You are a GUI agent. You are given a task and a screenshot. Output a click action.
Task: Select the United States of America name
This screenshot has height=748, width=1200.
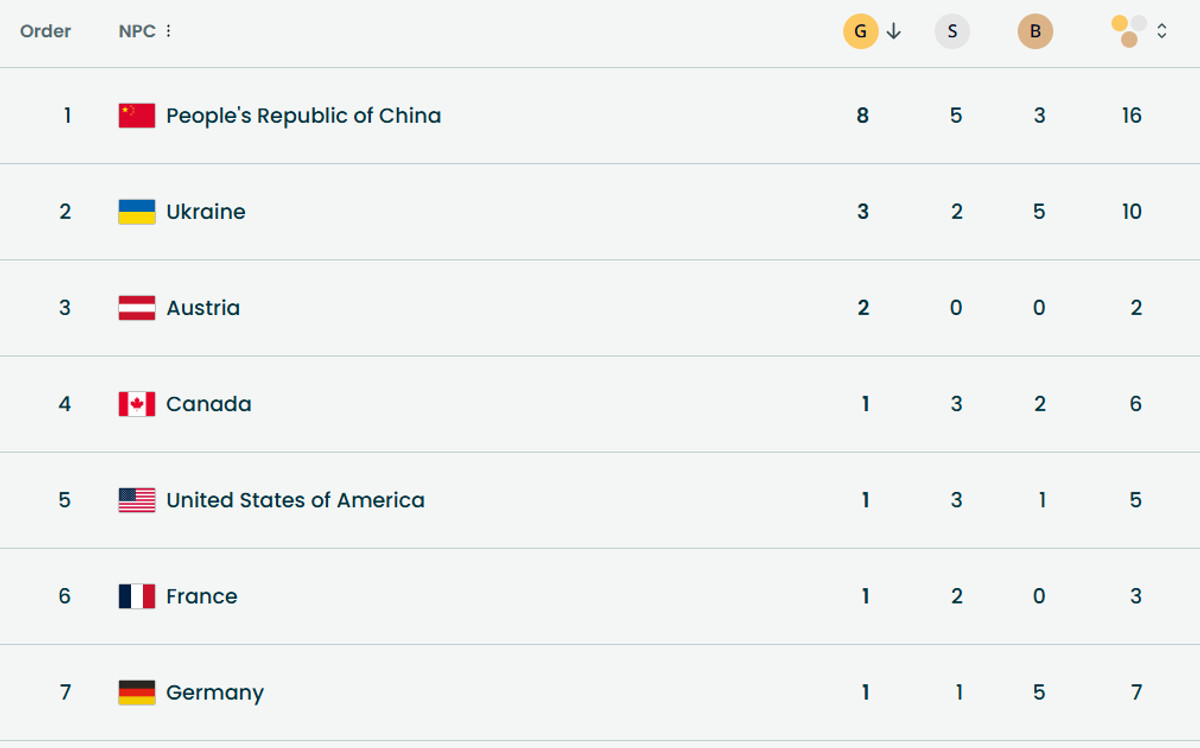click(x=295, y=500)
